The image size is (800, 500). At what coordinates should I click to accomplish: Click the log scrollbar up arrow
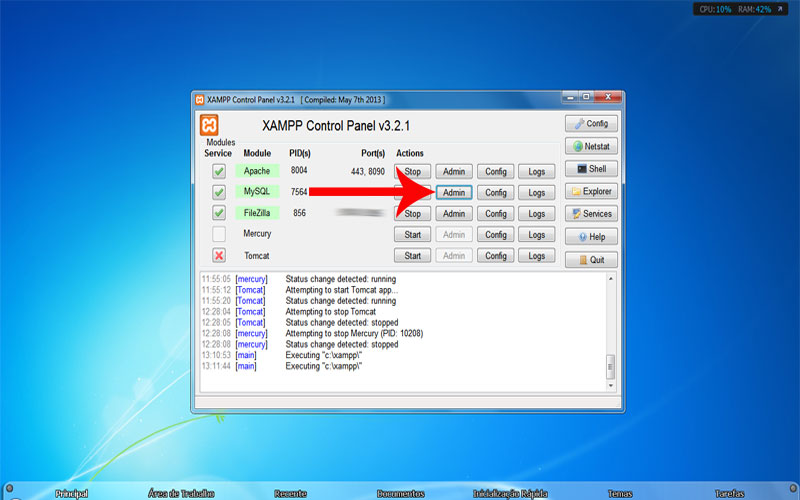point(610,279)
